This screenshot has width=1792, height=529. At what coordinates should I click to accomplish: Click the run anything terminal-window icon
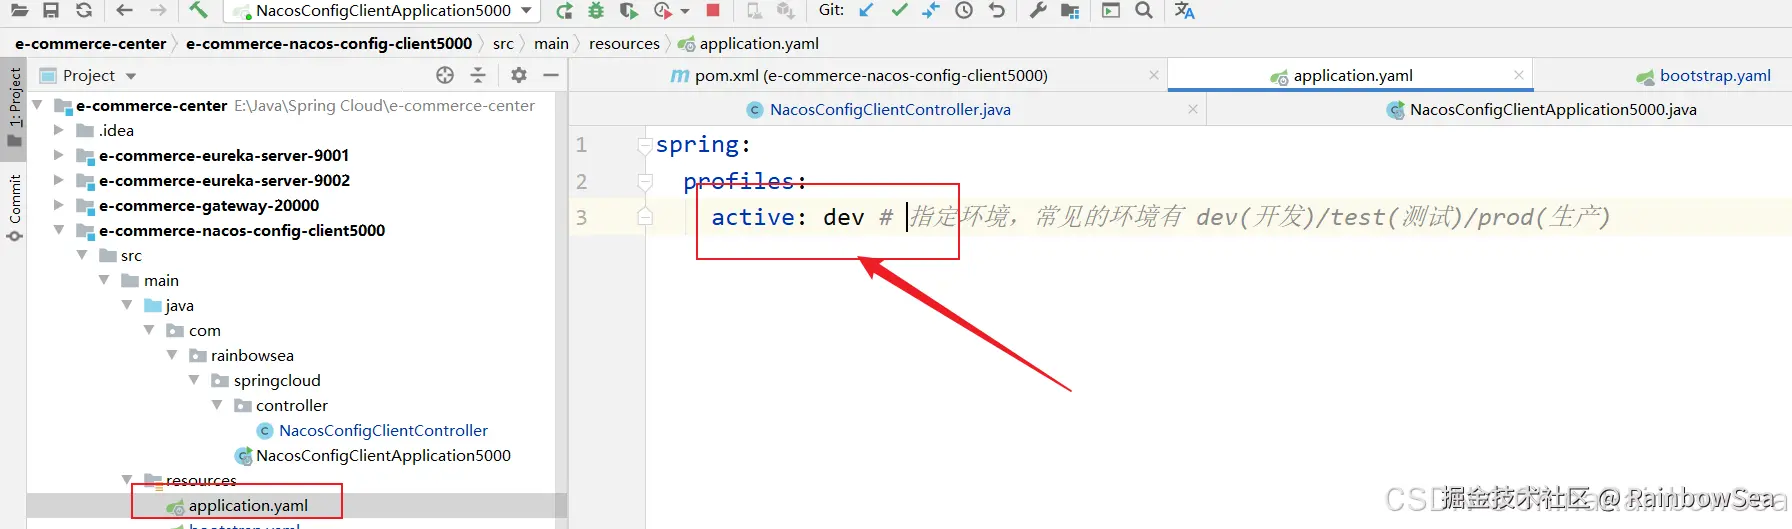pyautogui.click(x=1111, y=11)
